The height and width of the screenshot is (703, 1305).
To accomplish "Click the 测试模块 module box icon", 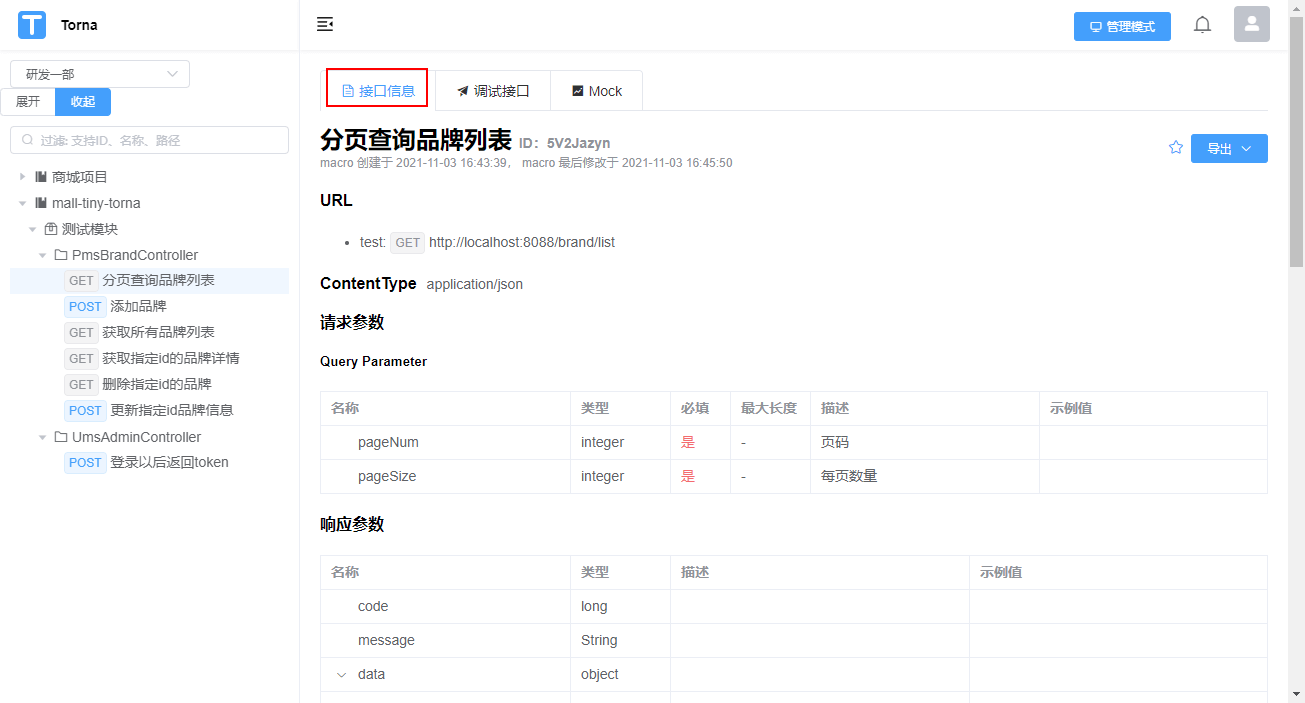I will click(x=51, y=229).
